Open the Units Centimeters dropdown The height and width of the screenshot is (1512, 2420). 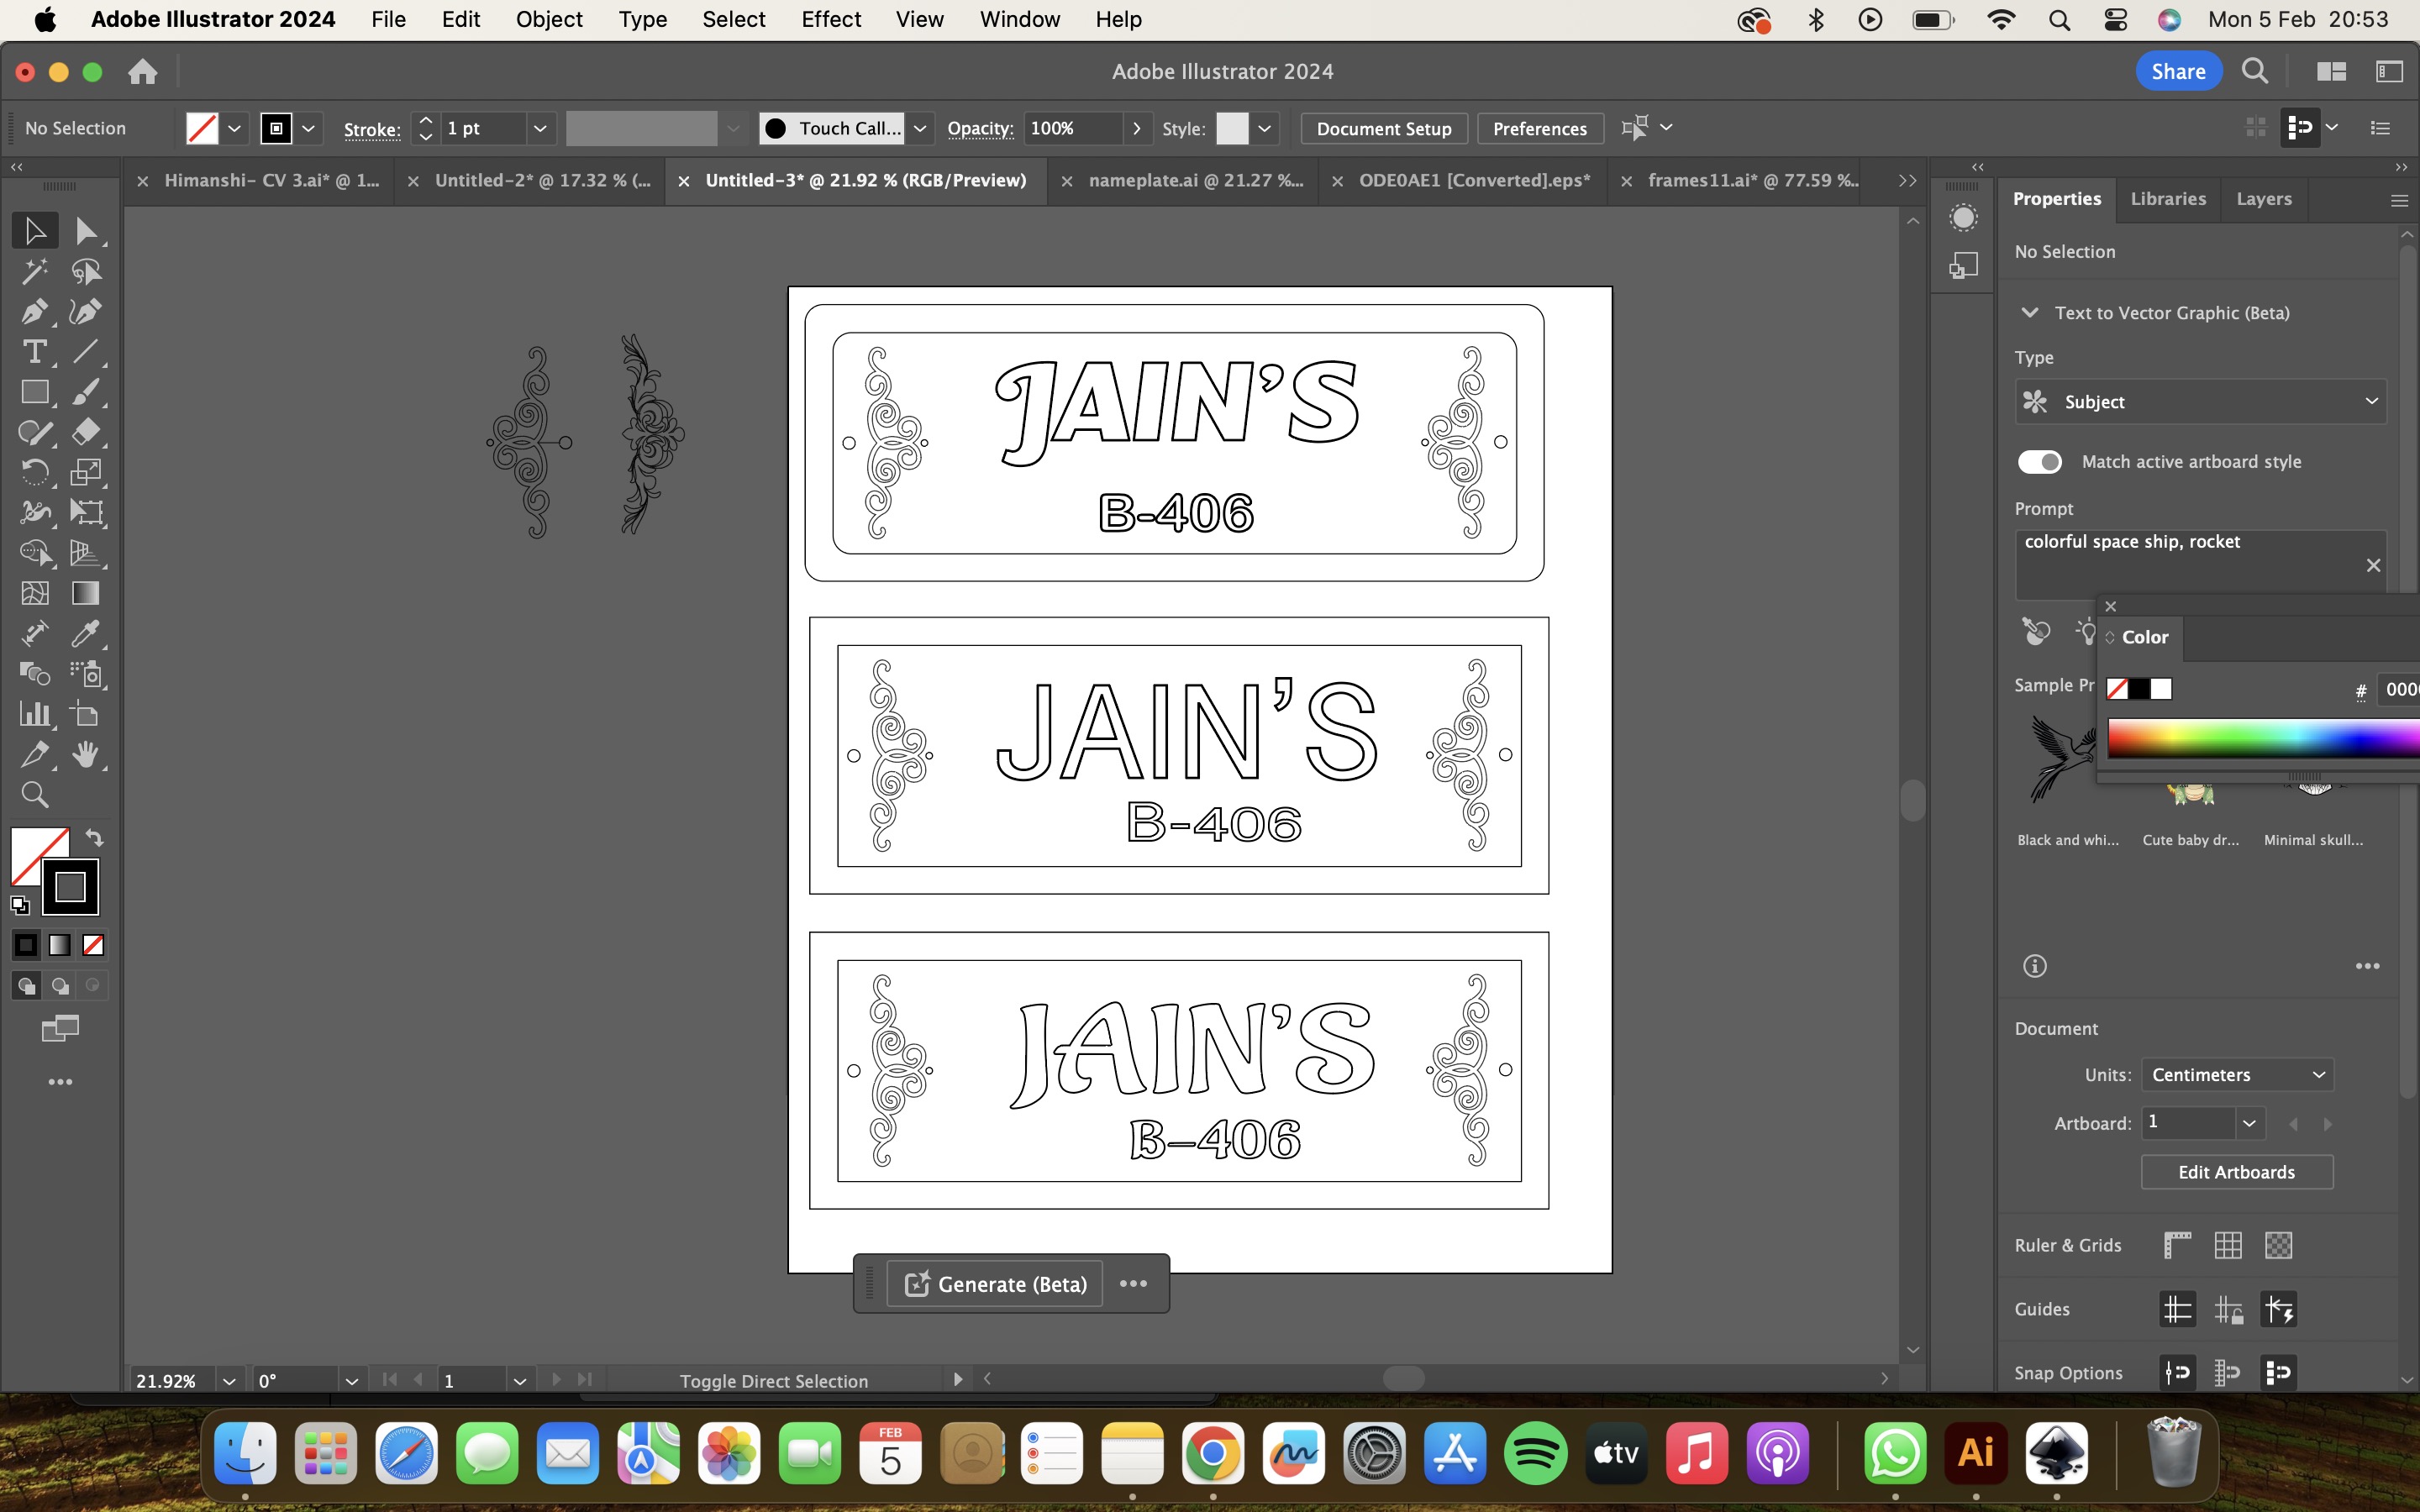click(x=2237, y=1075)
